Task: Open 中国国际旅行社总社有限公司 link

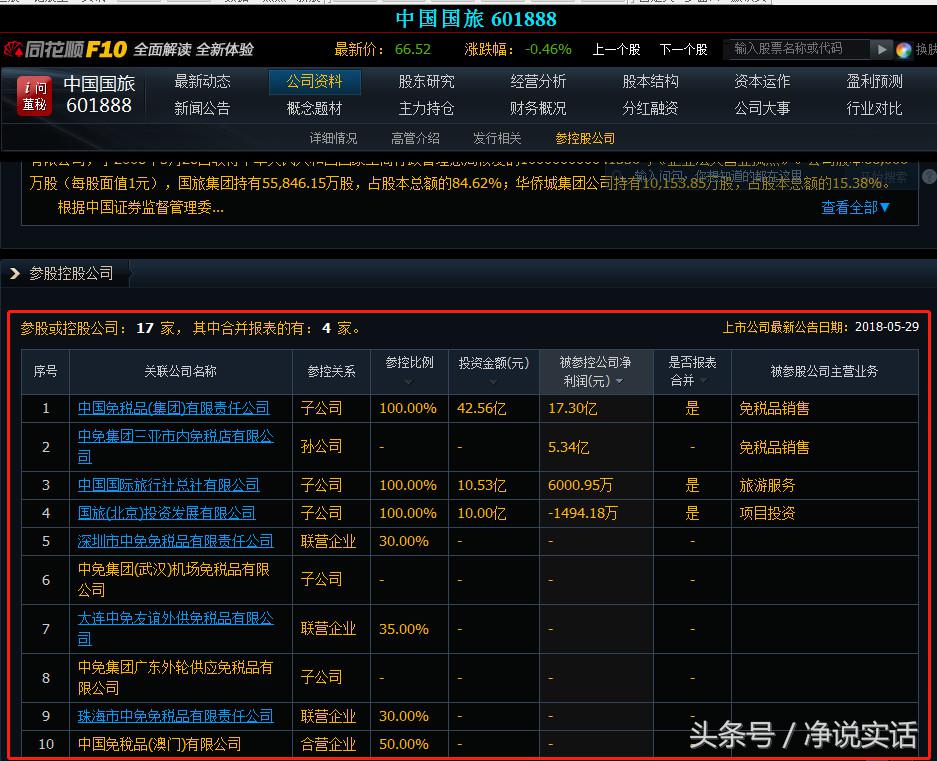Action: (169, 485)
